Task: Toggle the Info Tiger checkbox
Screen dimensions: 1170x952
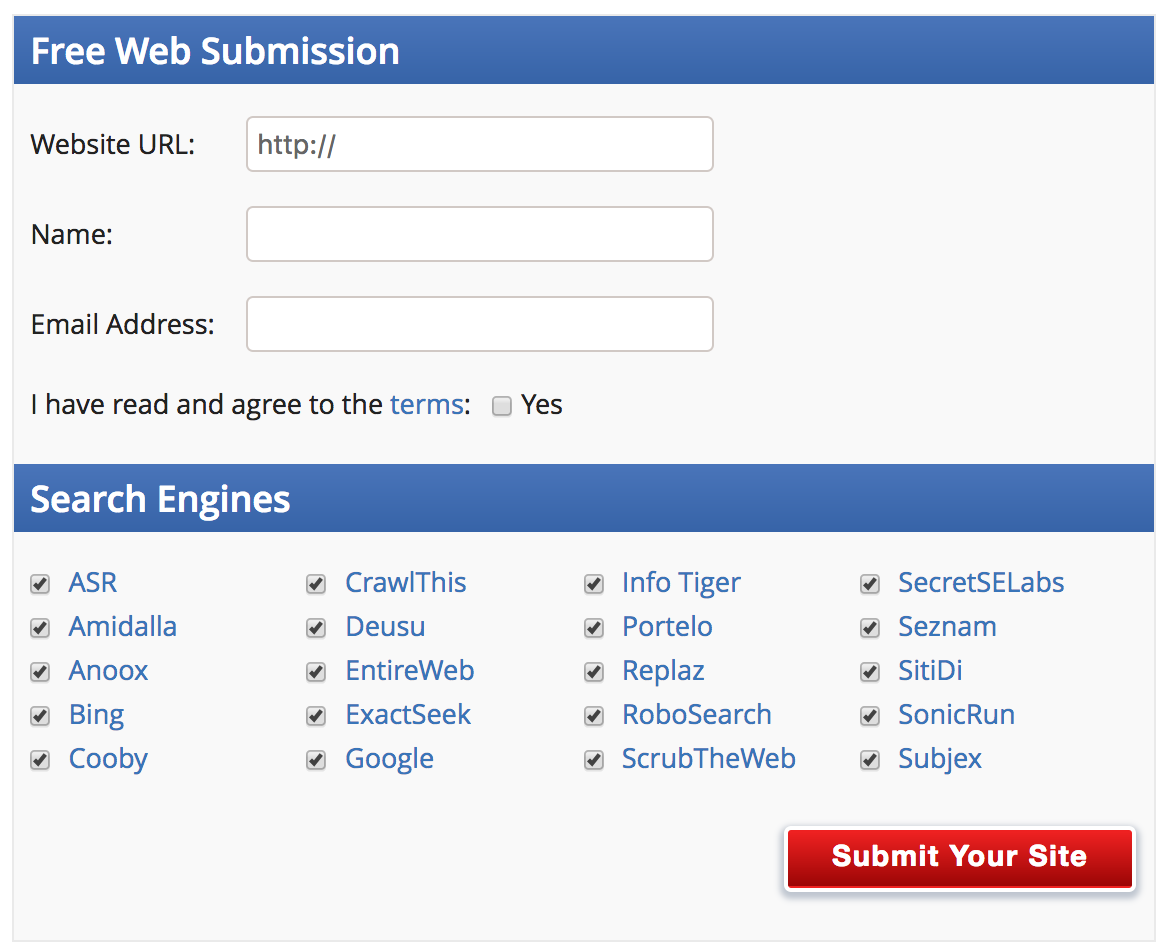Action: 593,583
